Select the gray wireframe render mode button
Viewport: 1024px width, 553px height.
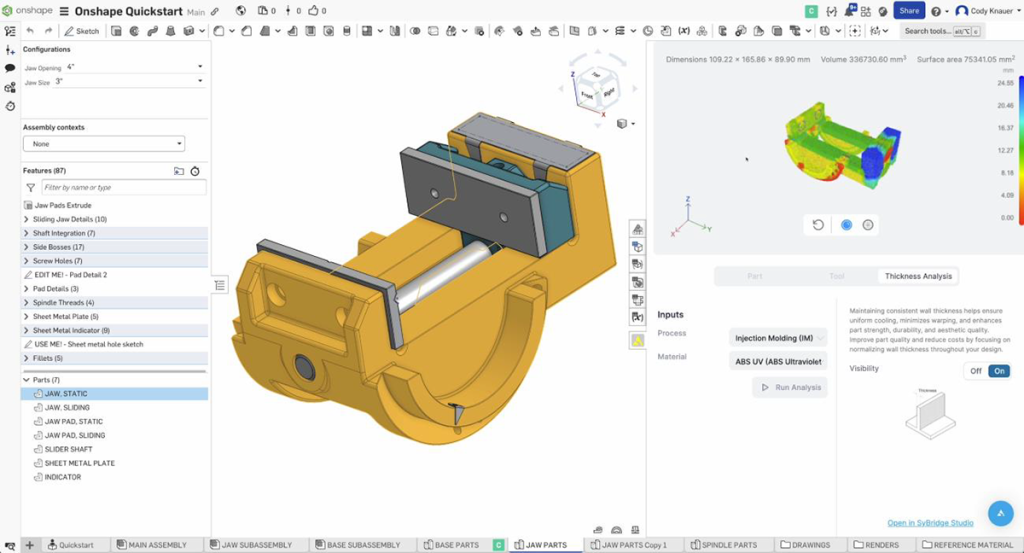click(x=868, y=225)
